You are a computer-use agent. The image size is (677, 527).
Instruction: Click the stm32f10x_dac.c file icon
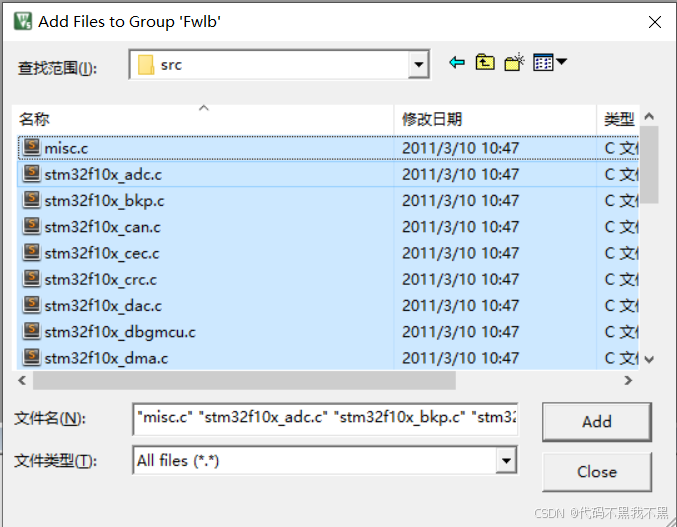click(31, 305)
